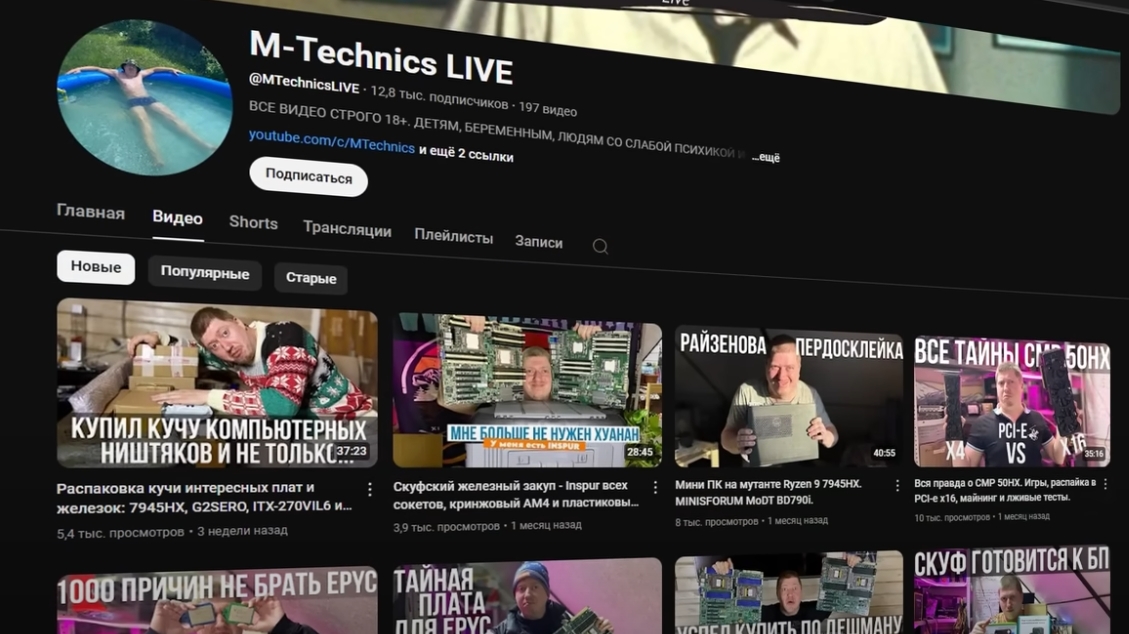
Task: Click the M-Technics LIVE channel name heading
Action: tap(381, 58)
